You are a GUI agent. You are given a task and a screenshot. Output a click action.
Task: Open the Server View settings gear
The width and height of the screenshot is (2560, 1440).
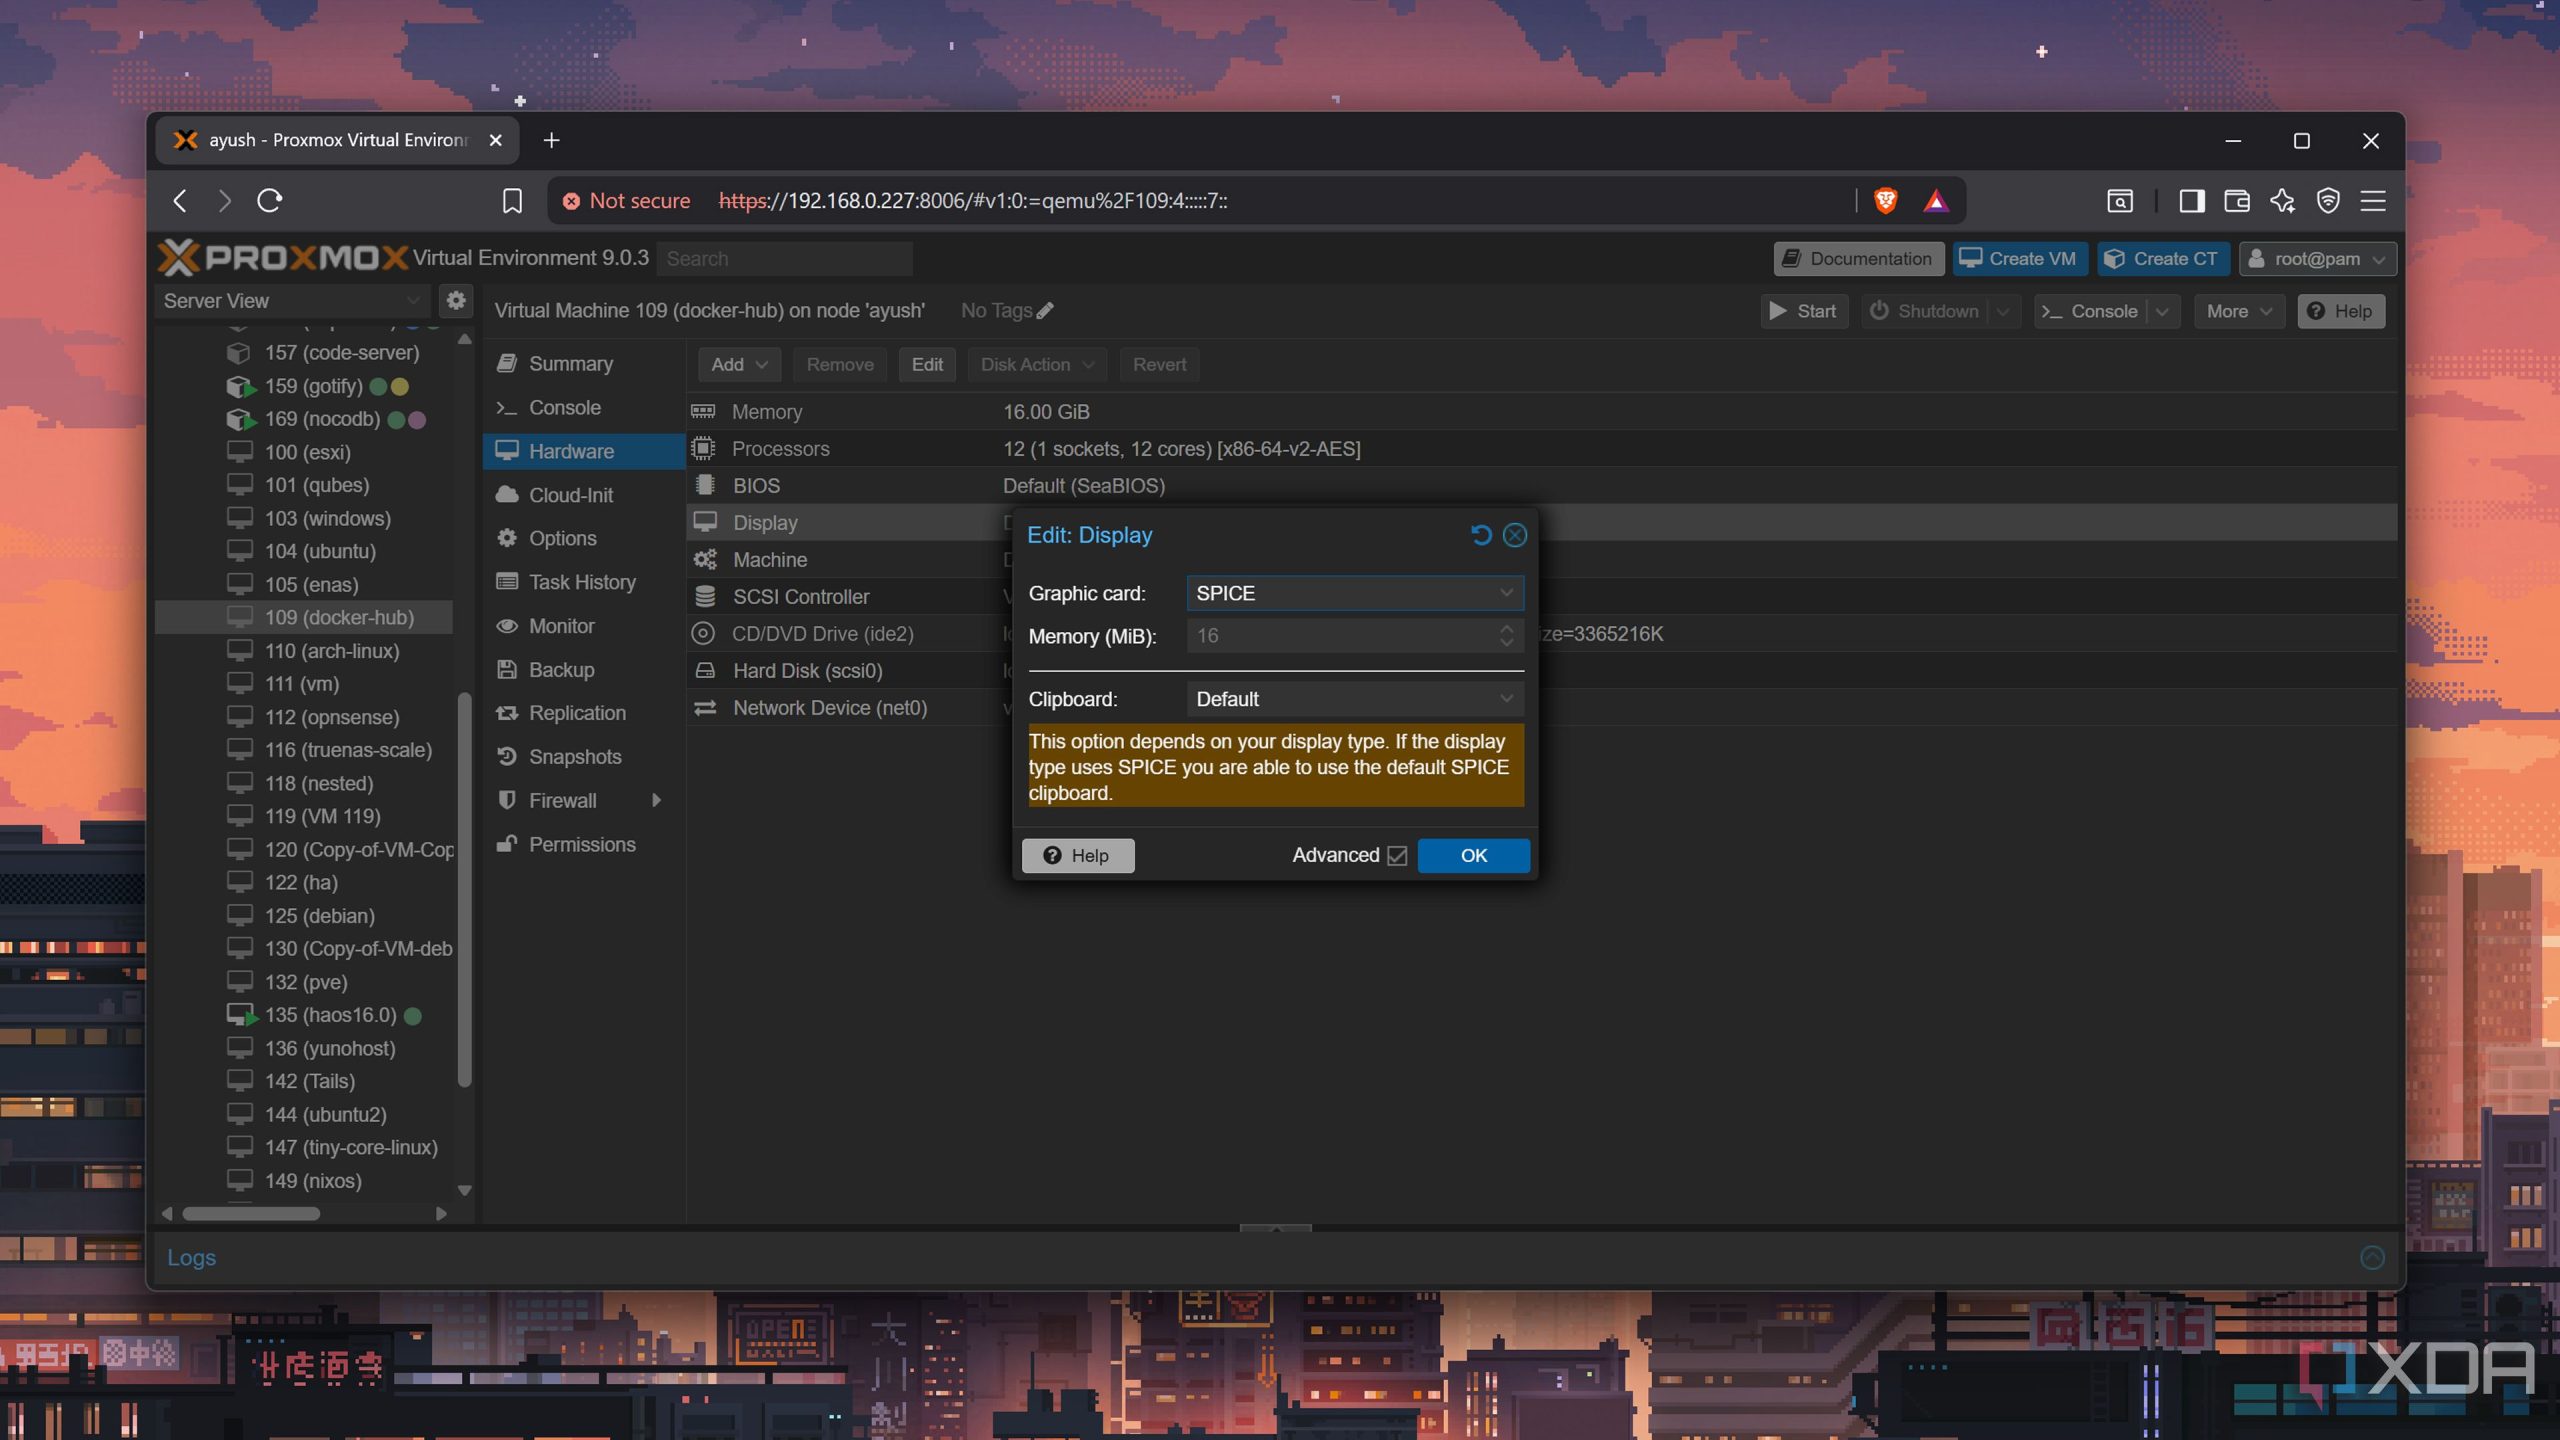pos(456,301)
